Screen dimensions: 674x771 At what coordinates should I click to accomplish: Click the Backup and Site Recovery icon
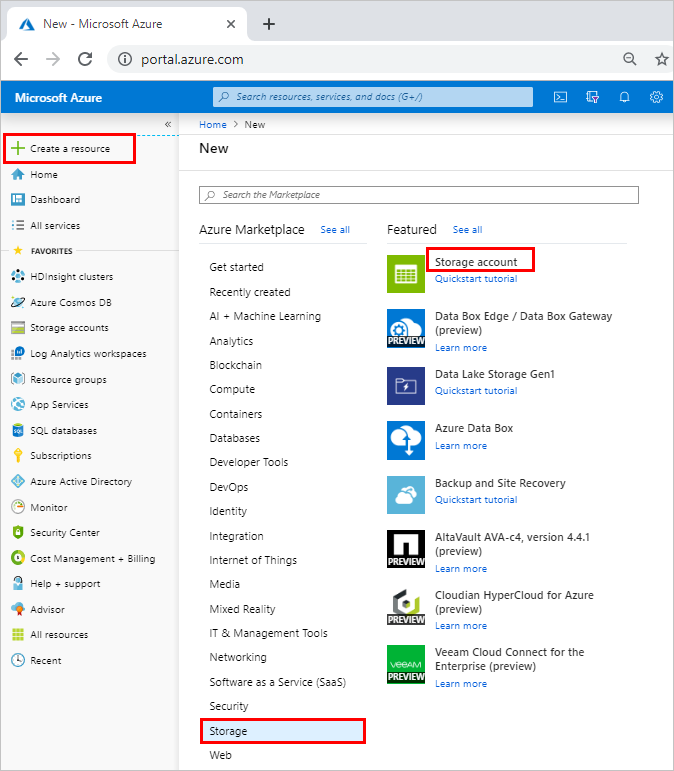click(406, 495)
